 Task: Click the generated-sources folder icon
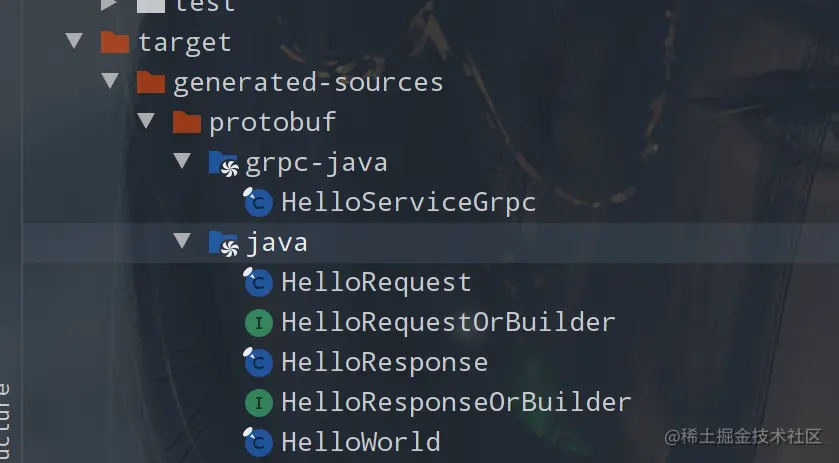pos(151,82)
